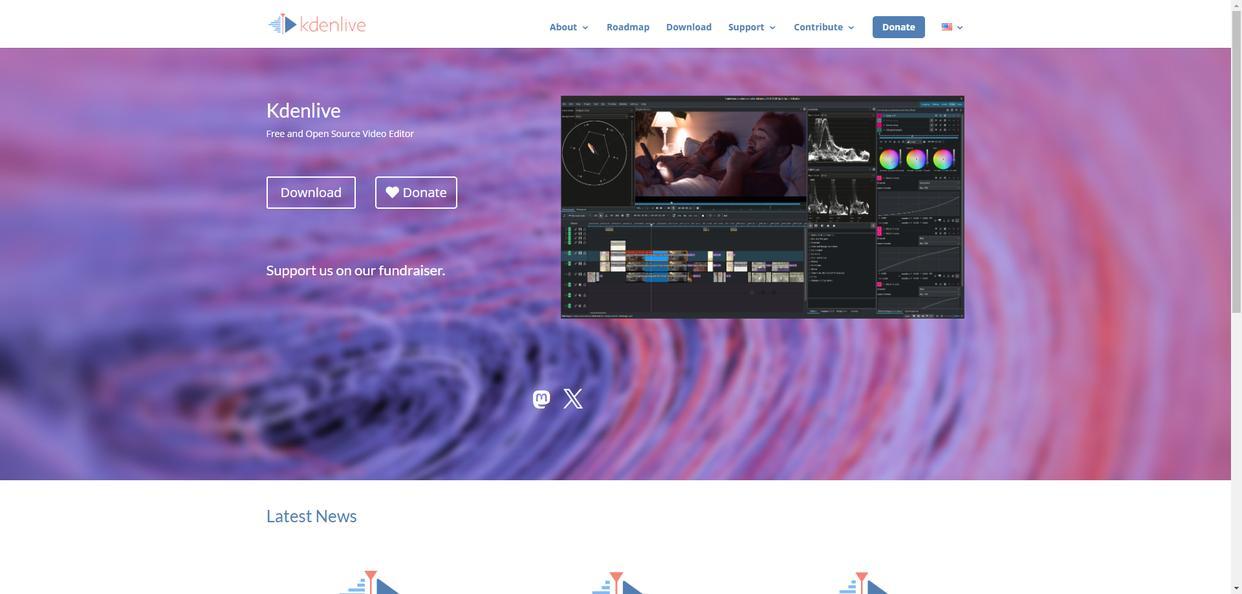1242x594 pixels.
Task: Click the first news post logo thumbnail
Action: [x=369, y=582]
